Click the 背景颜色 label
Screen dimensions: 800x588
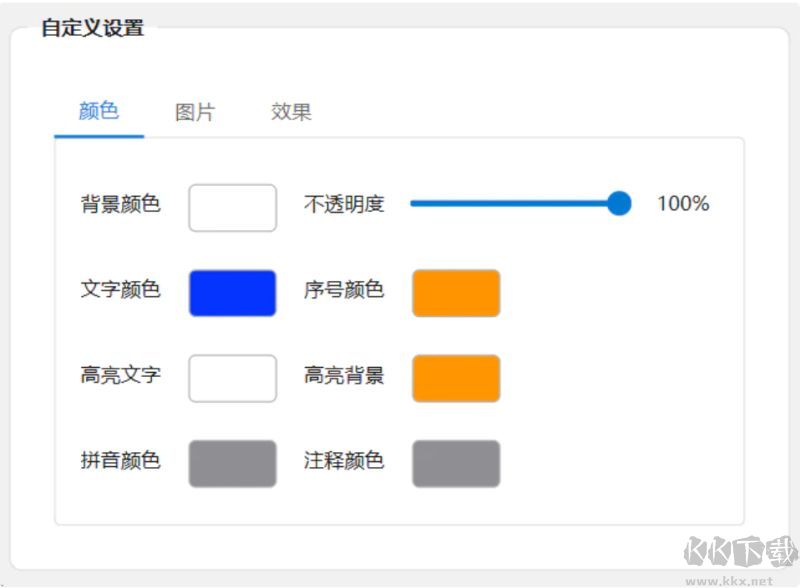121,204
